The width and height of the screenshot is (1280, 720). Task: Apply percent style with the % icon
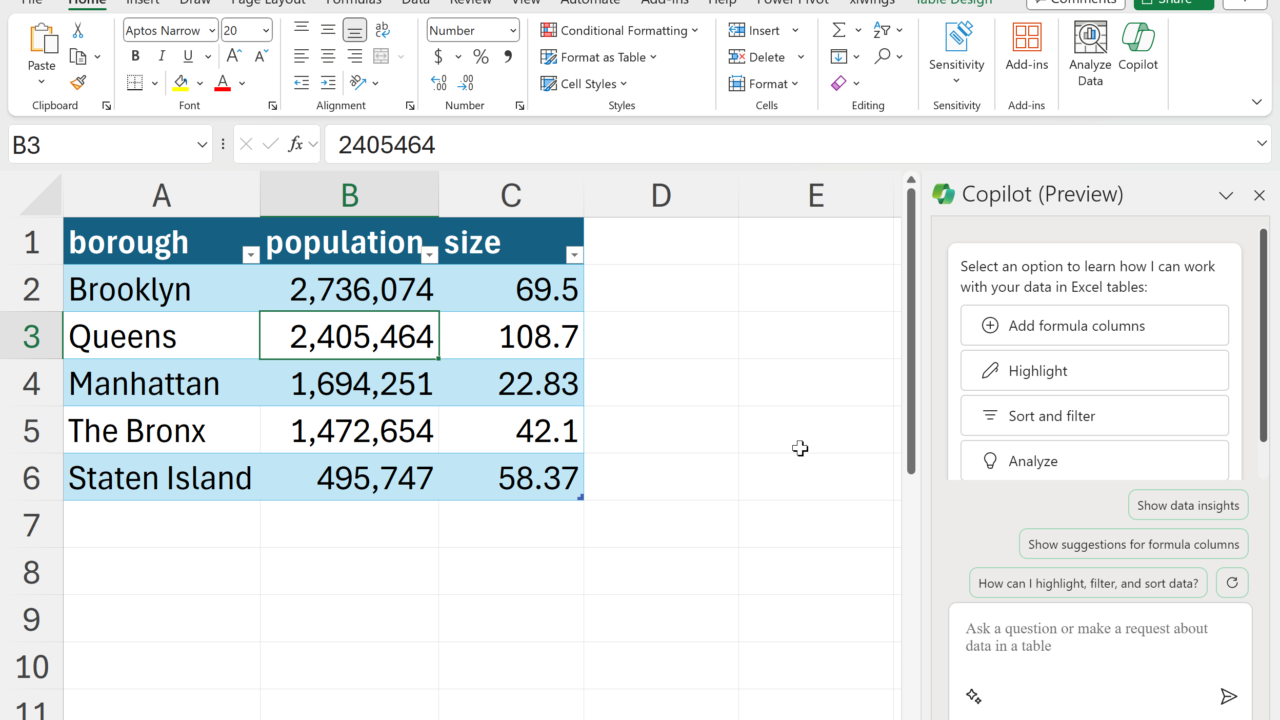[x=481, y=57]
